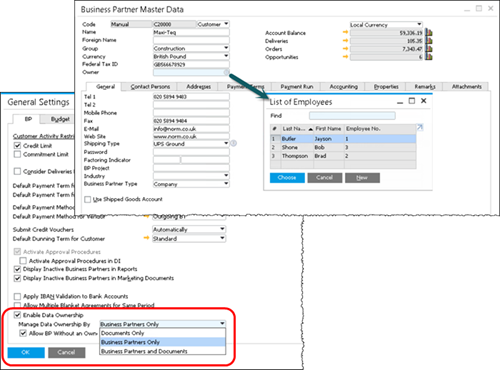Toggle Commitment Limit checkbox
The image size is (500, 370).
click(x=17, y=154)
